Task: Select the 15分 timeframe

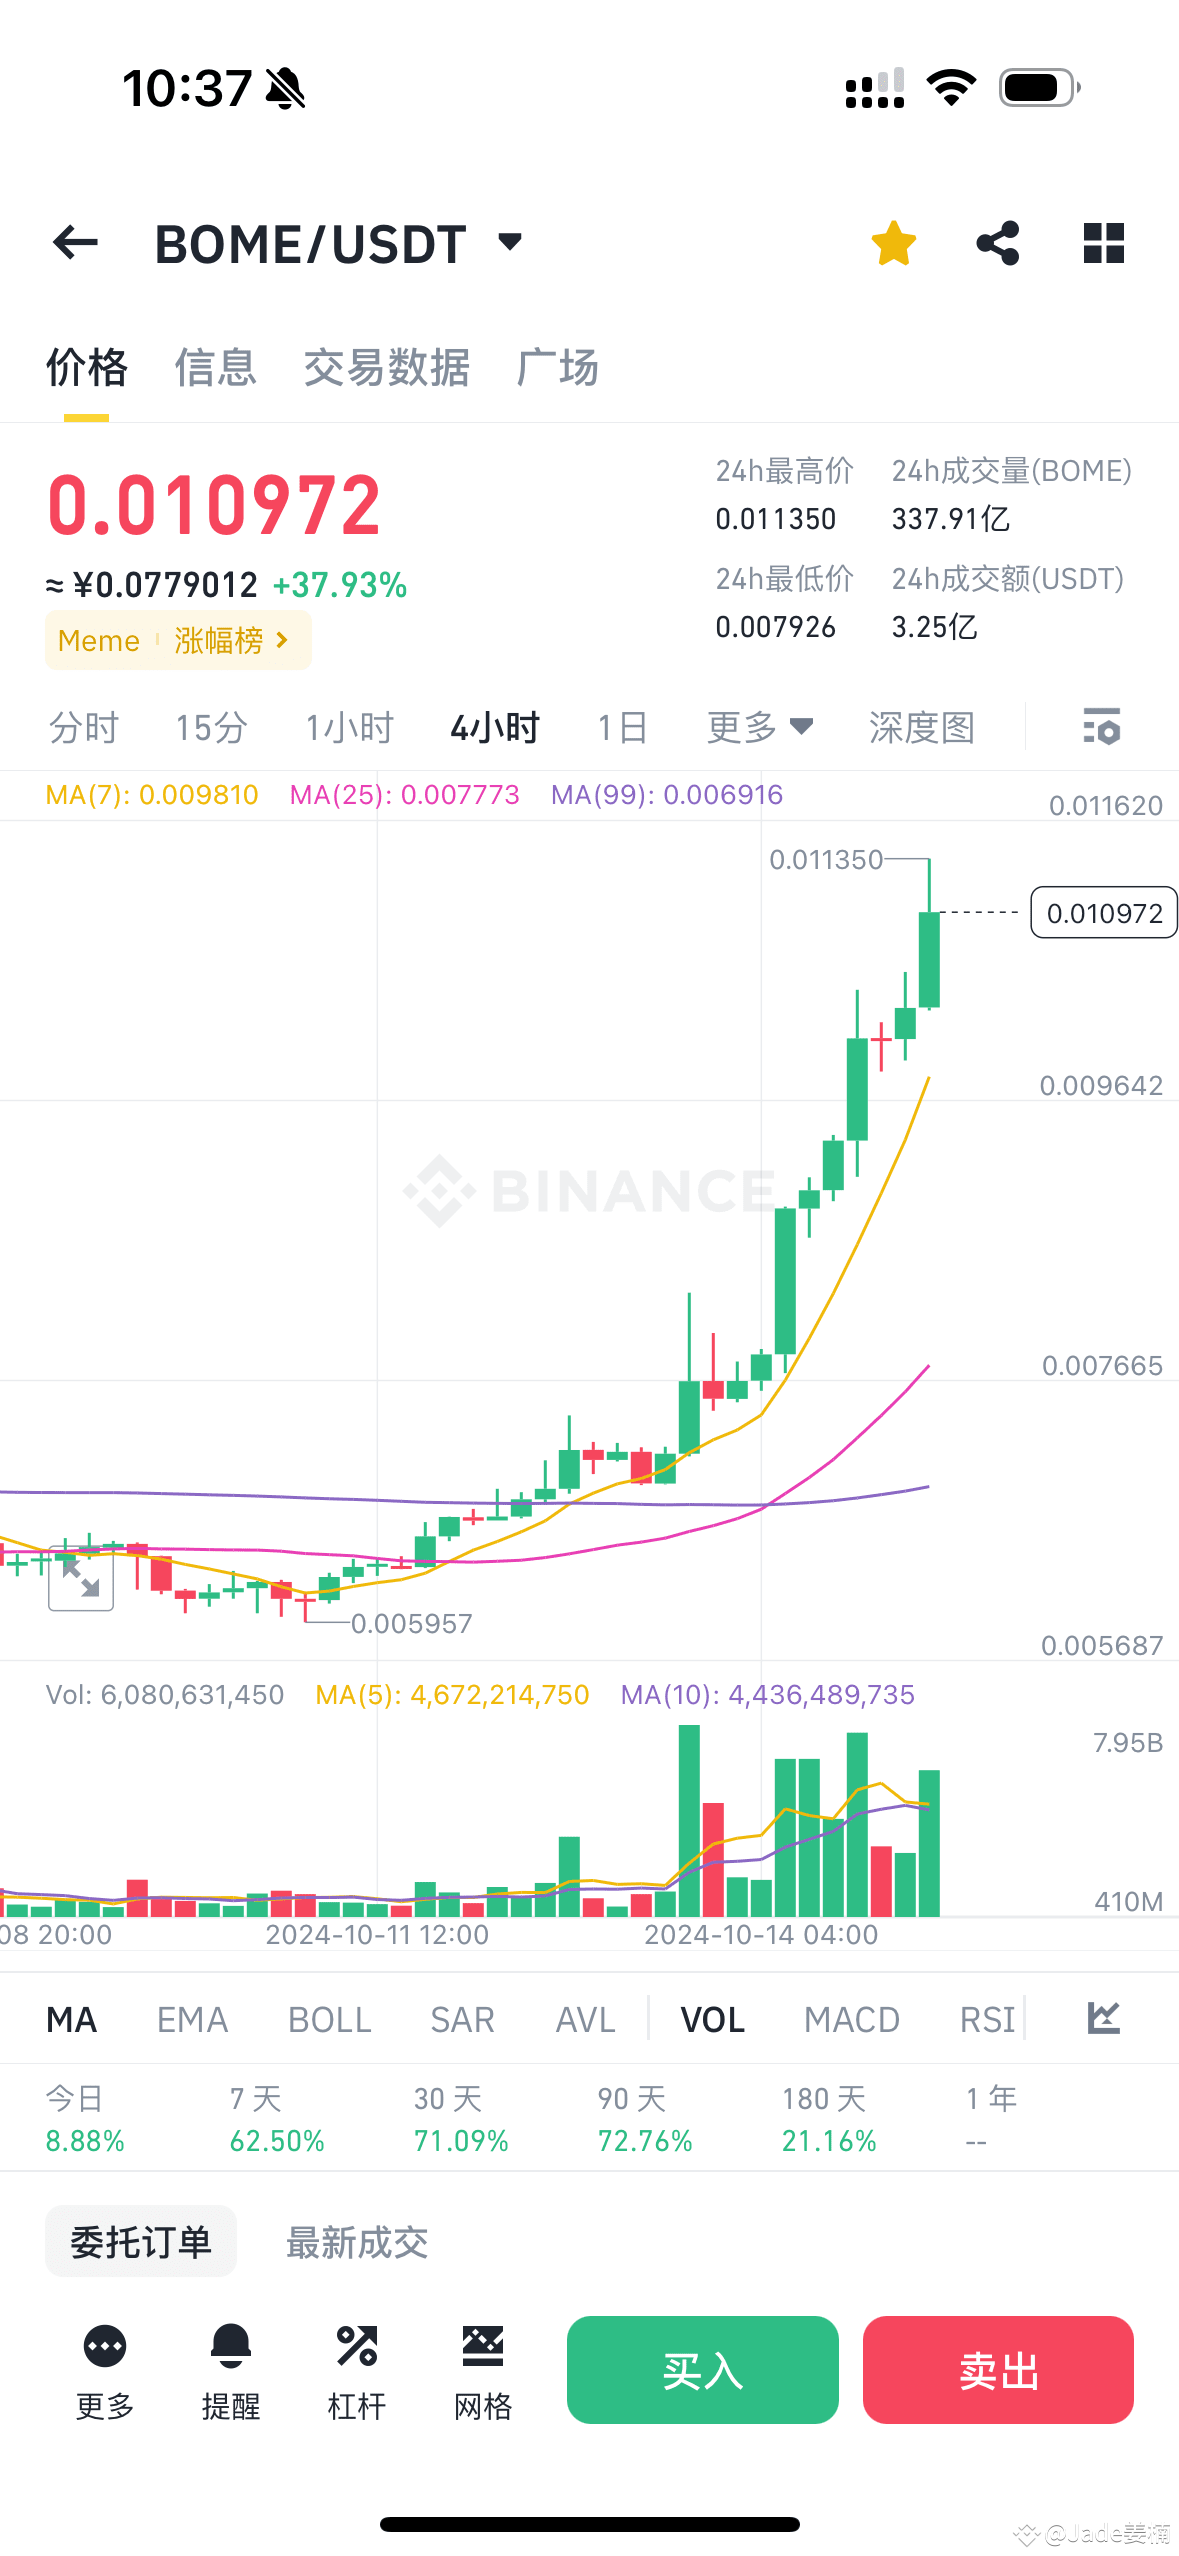Action: (x=211, y=727)
